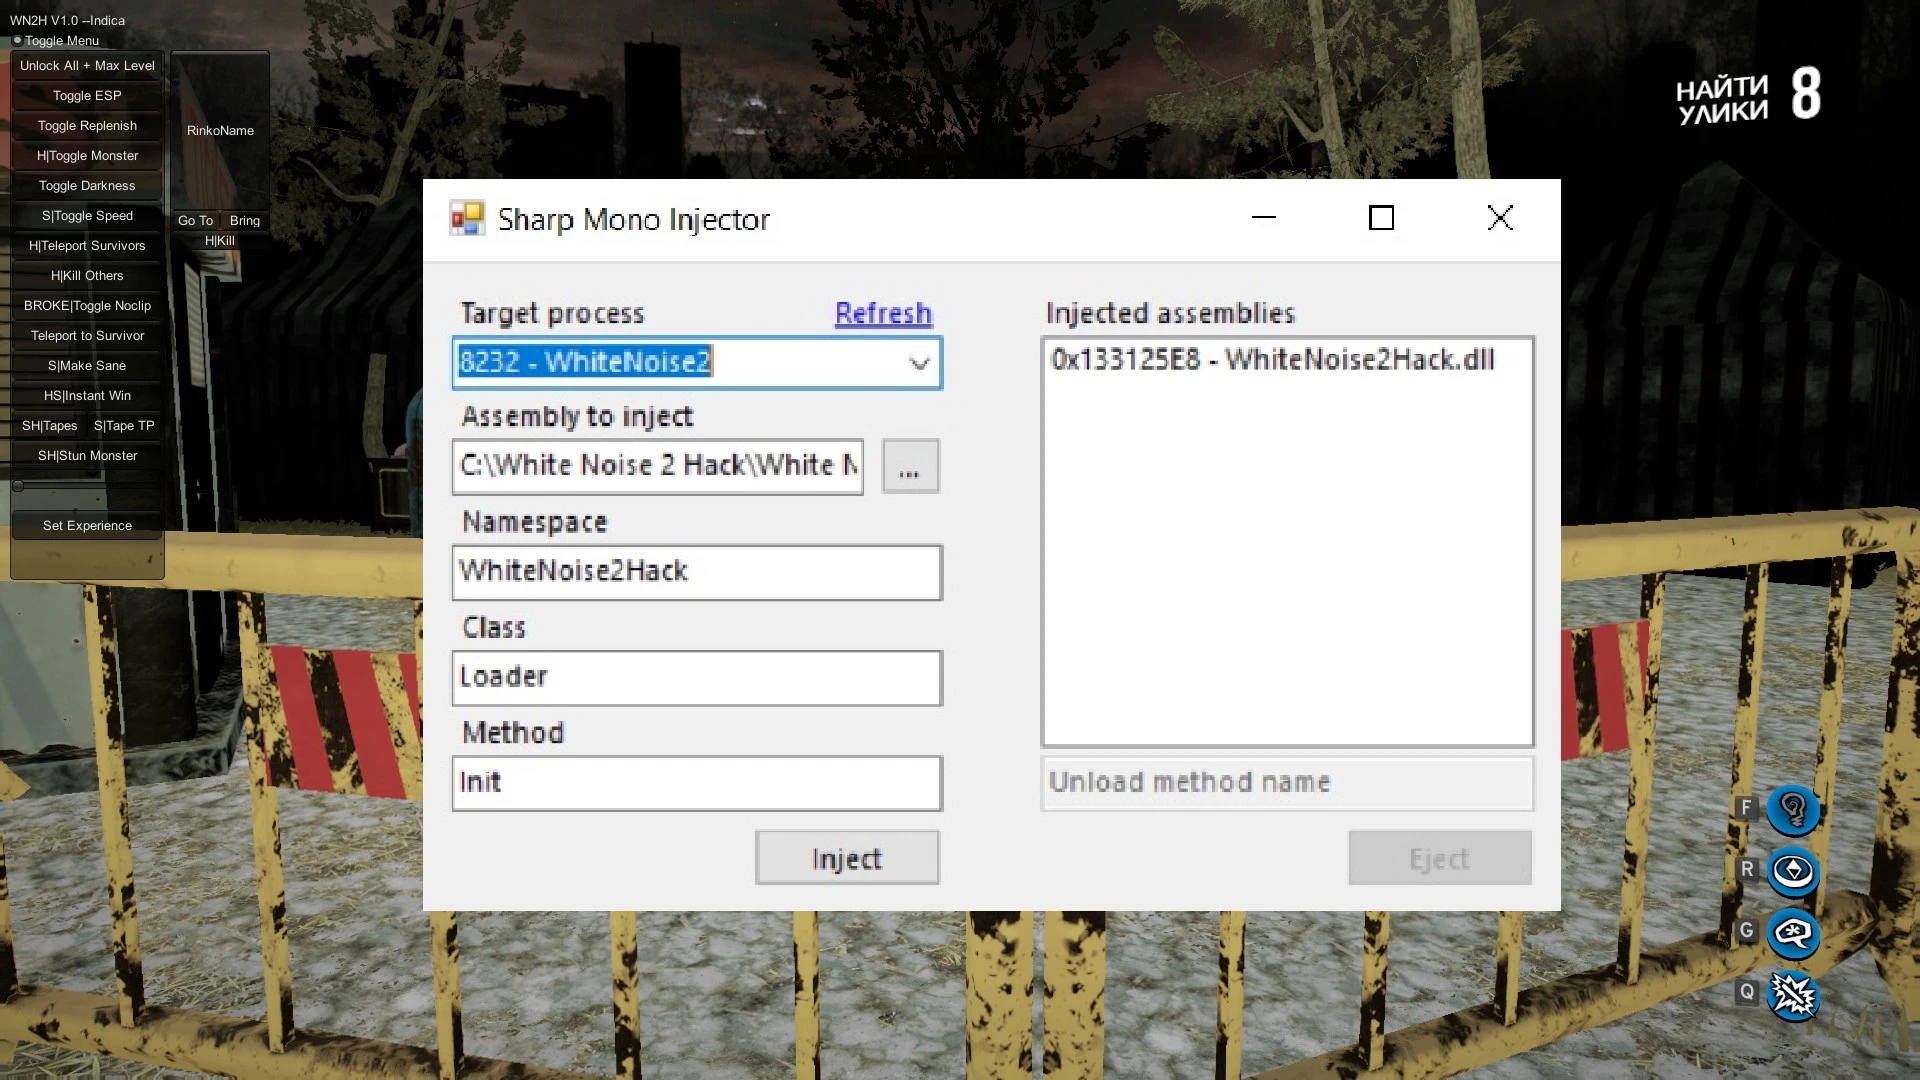This screenshot has height=1080, width=1920.
Task: Click the НАЙТИ УЛИКИ clue counter
Action: (1745, 97)
